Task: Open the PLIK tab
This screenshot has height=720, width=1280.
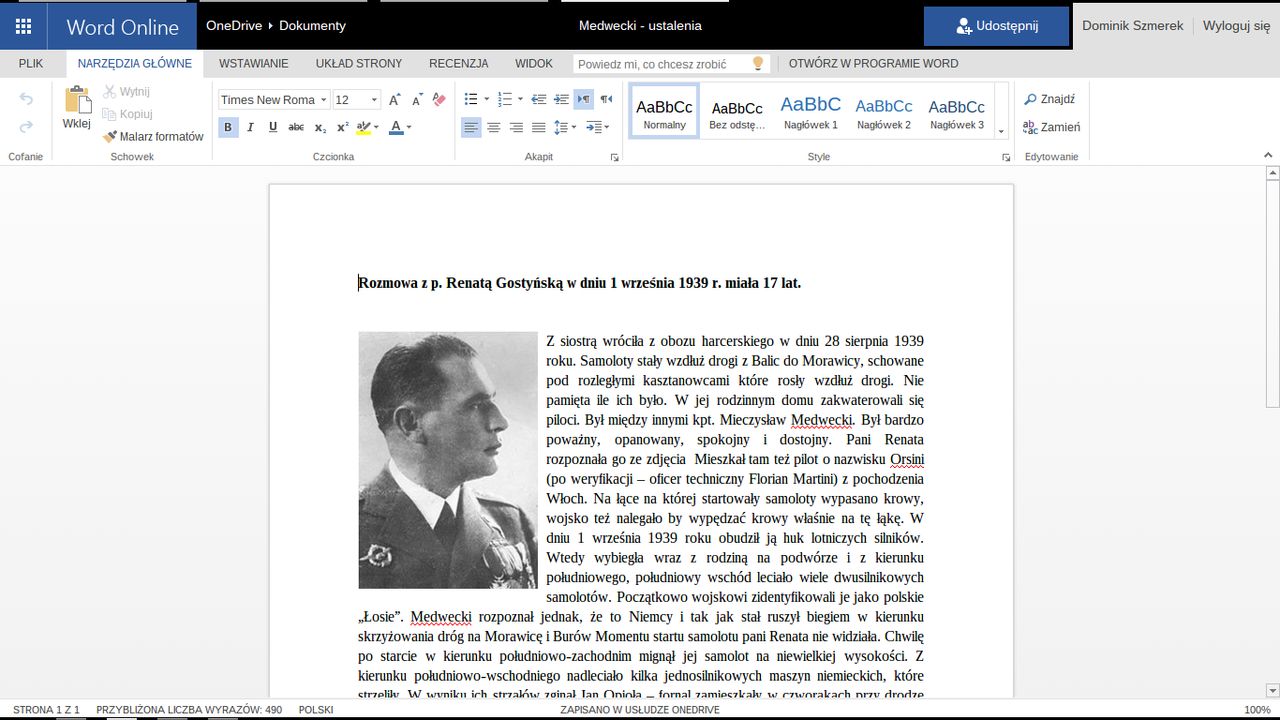Action: [31, 63]
